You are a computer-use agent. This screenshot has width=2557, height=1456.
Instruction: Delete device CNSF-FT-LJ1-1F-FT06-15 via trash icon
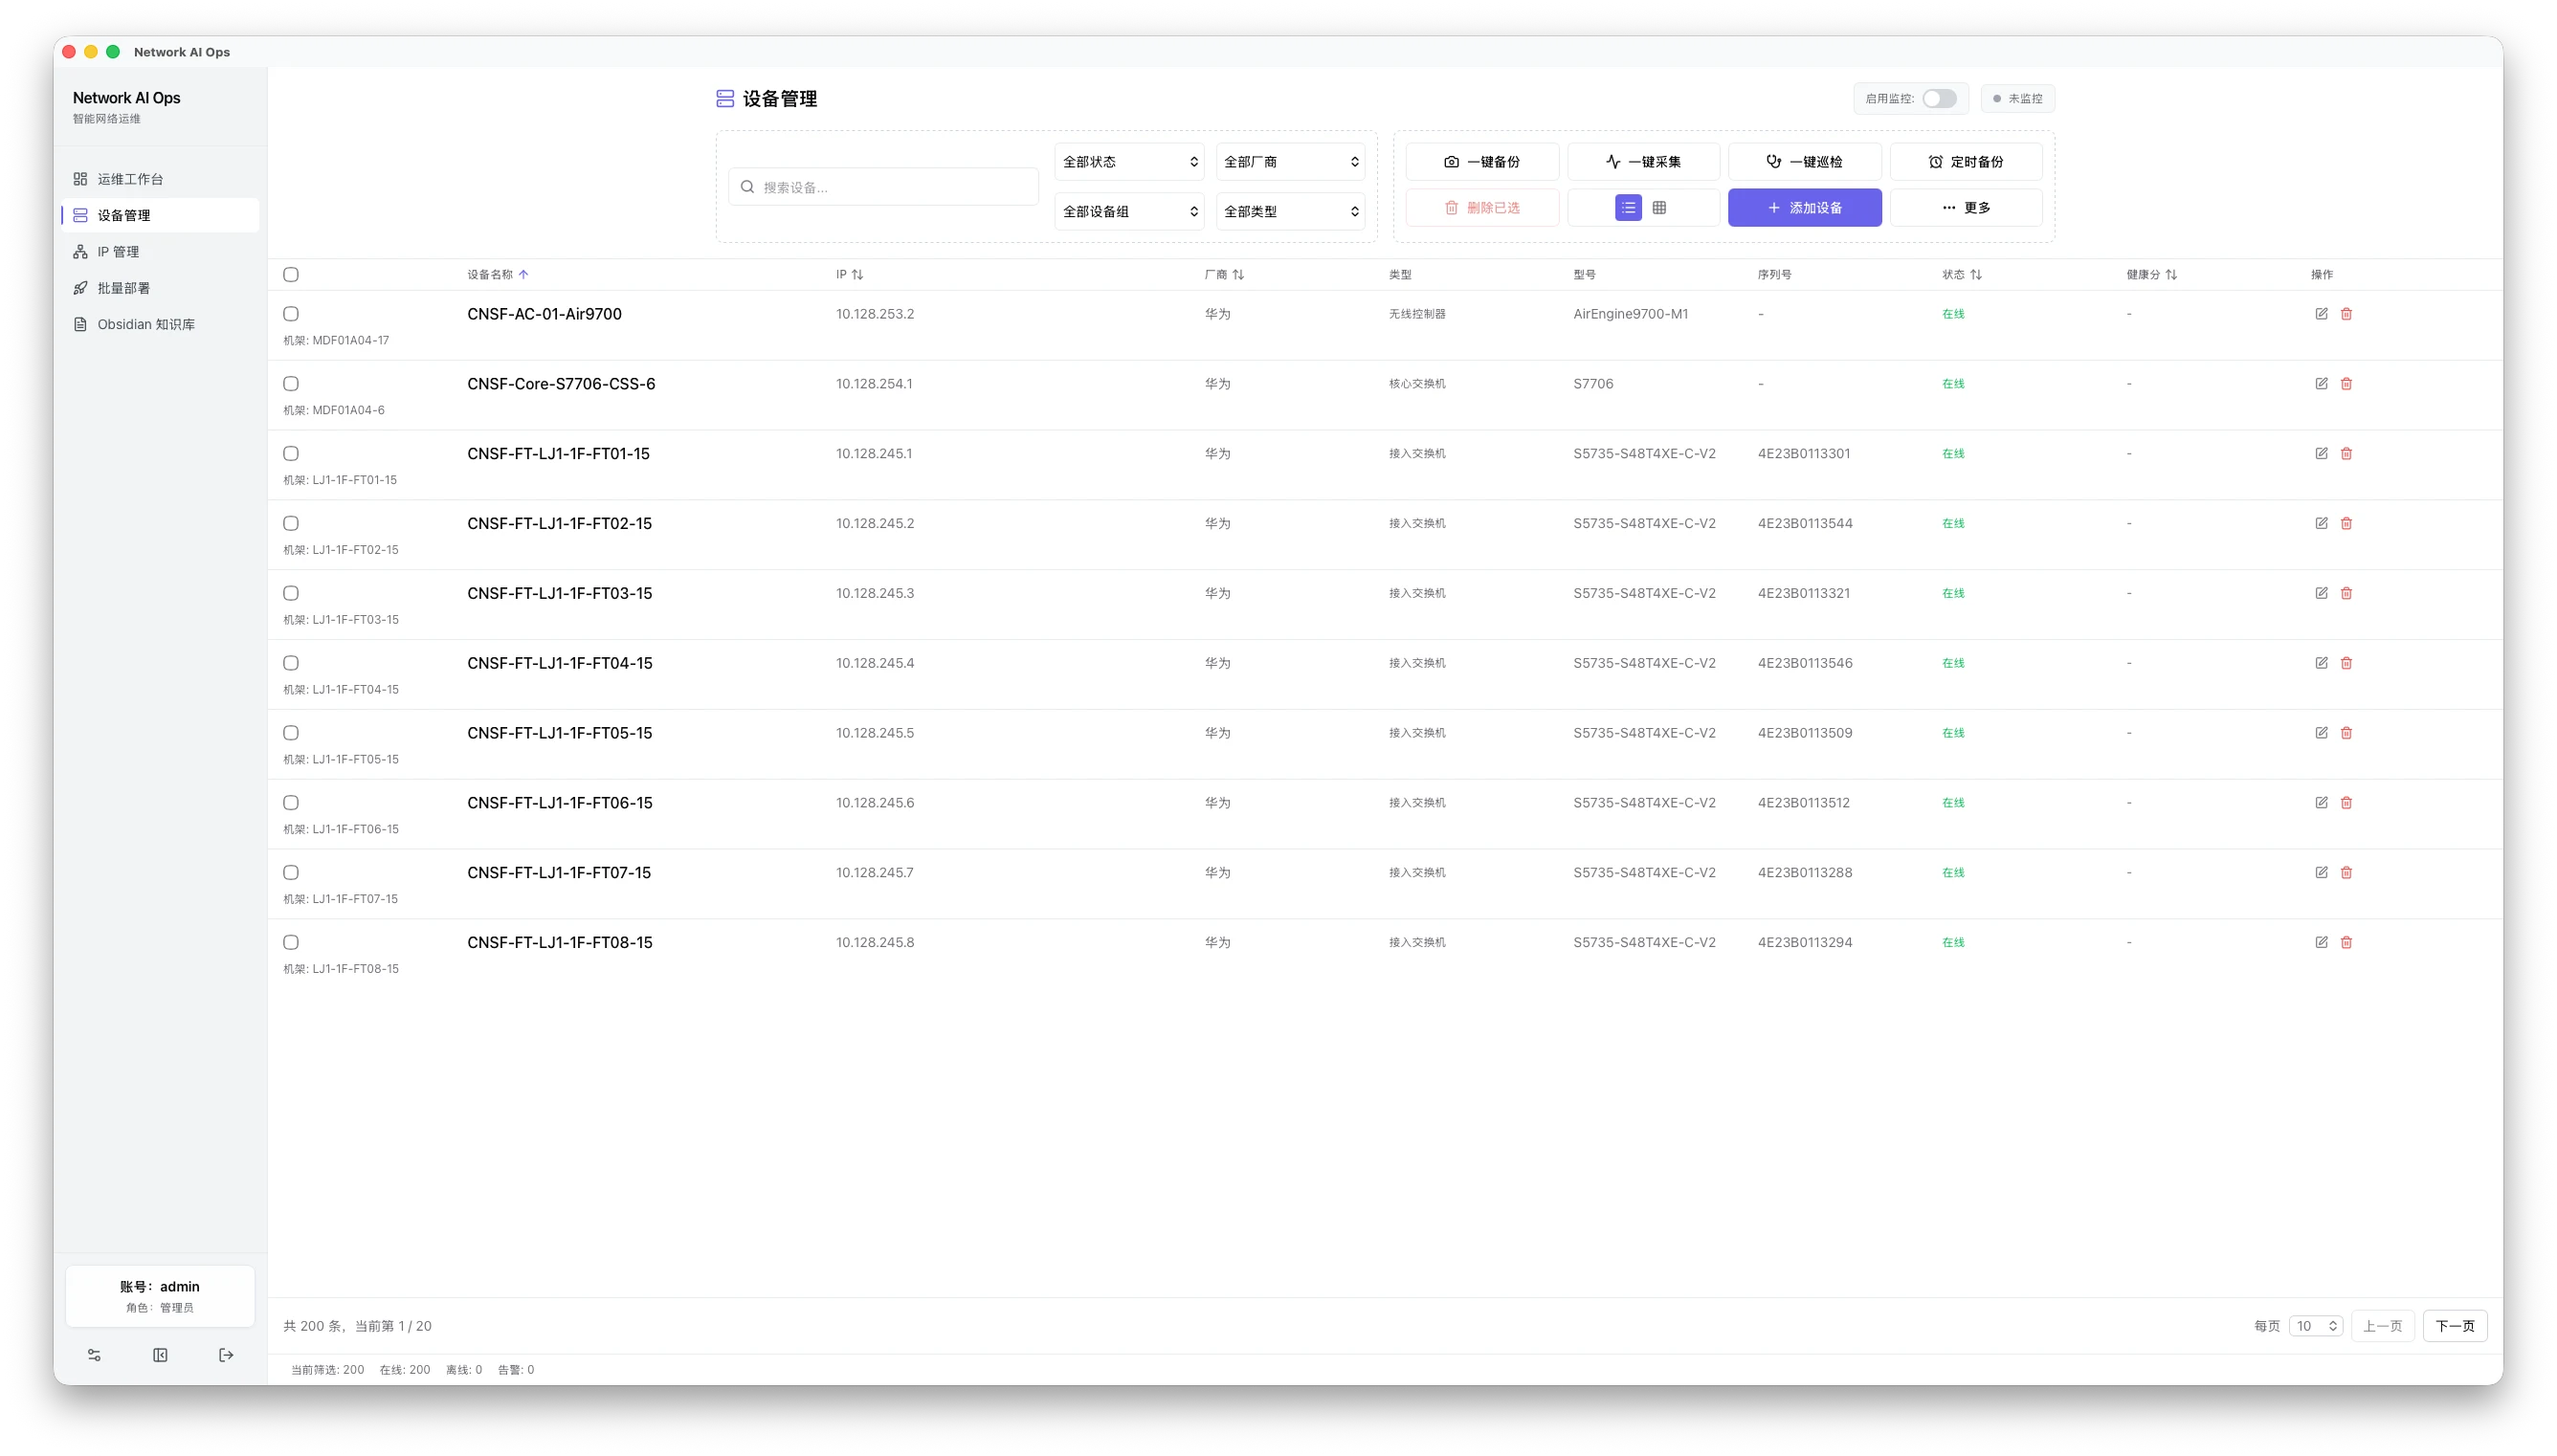[2346, 803]
